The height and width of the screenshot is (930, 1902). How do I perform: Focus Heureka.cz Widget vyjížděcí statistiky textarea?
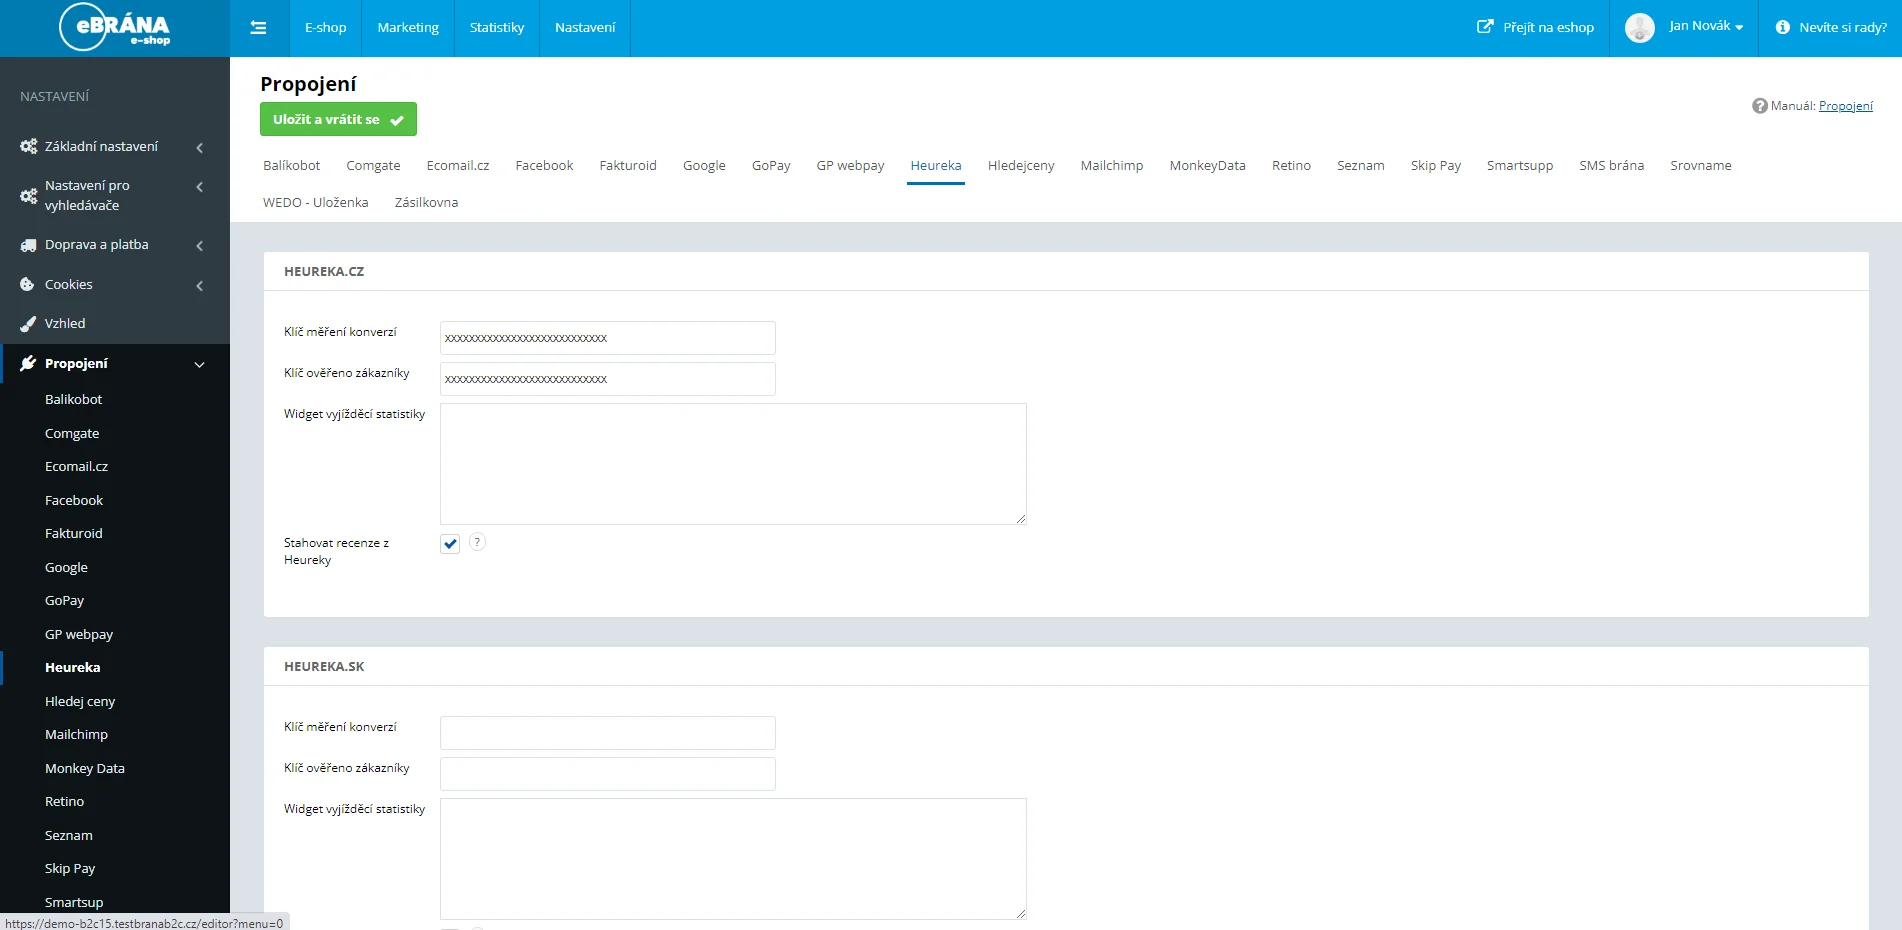click(x=733, y=464)
